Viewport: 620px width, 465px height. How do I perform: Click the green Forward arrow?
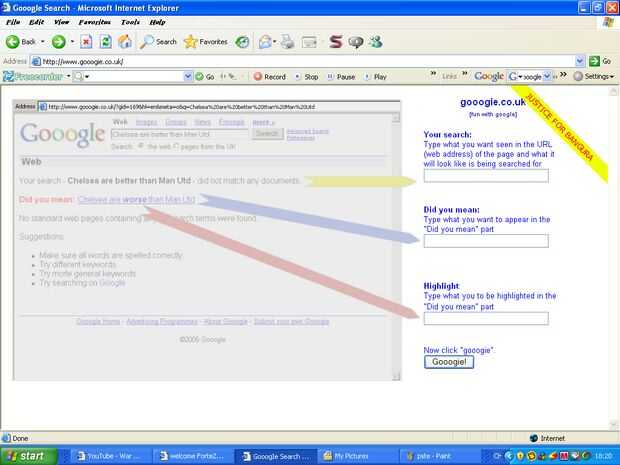59,42
